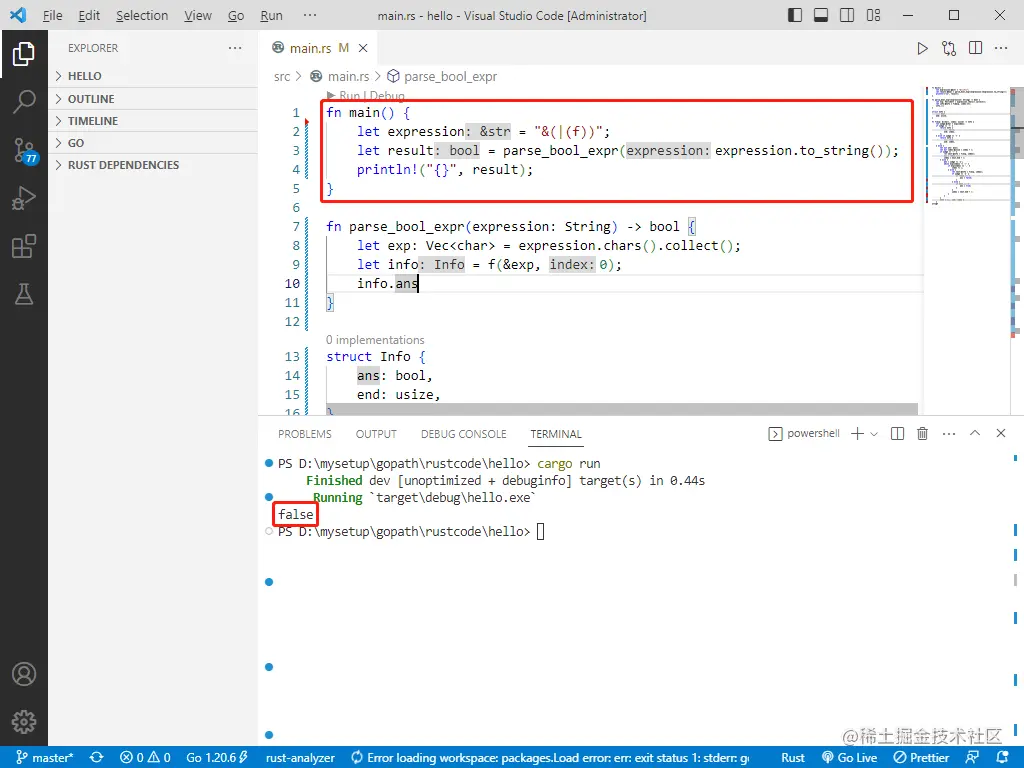This screenshot has height=768, width=1024.
Task: Click the Go 1.20.6 version status item
Action: 217,758
